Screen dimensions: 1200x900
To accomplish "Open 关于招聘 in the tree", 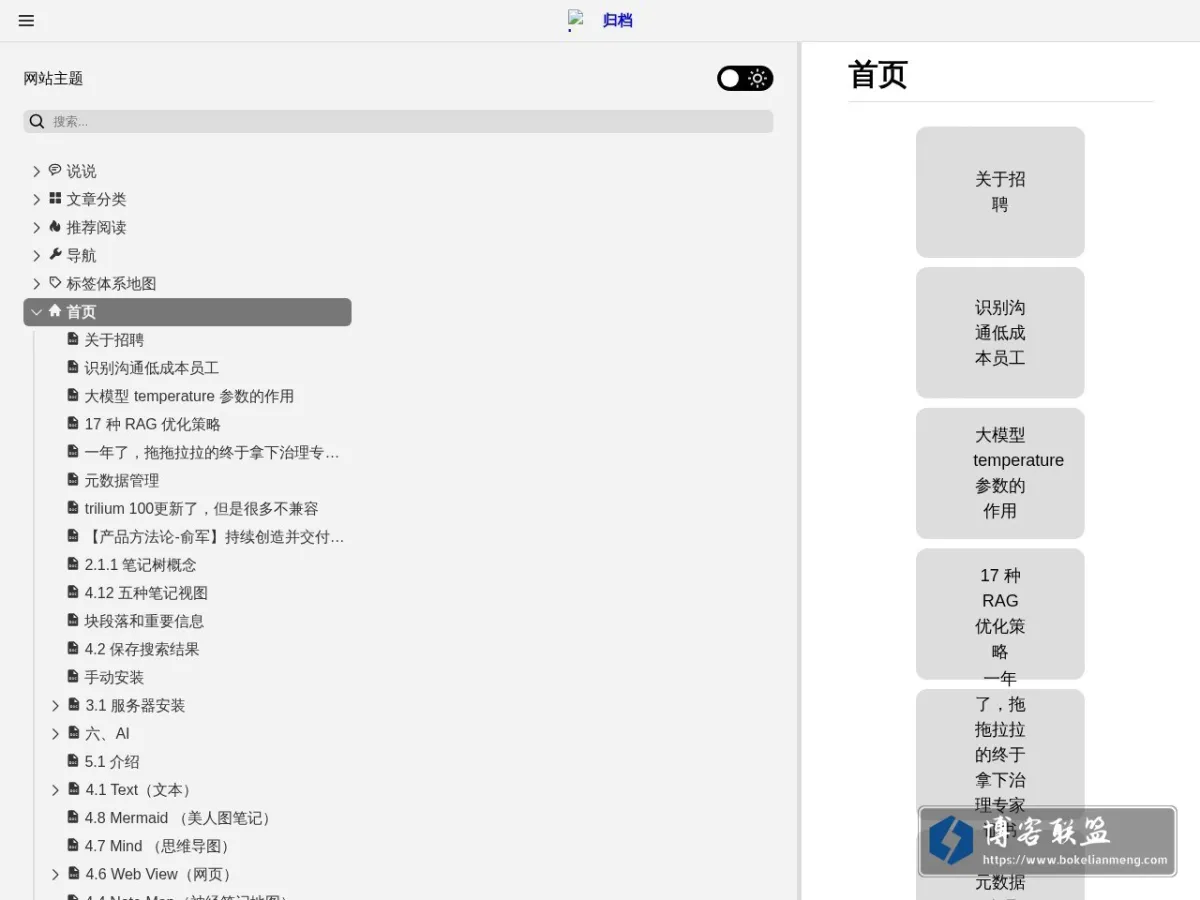I will (114, 340).
